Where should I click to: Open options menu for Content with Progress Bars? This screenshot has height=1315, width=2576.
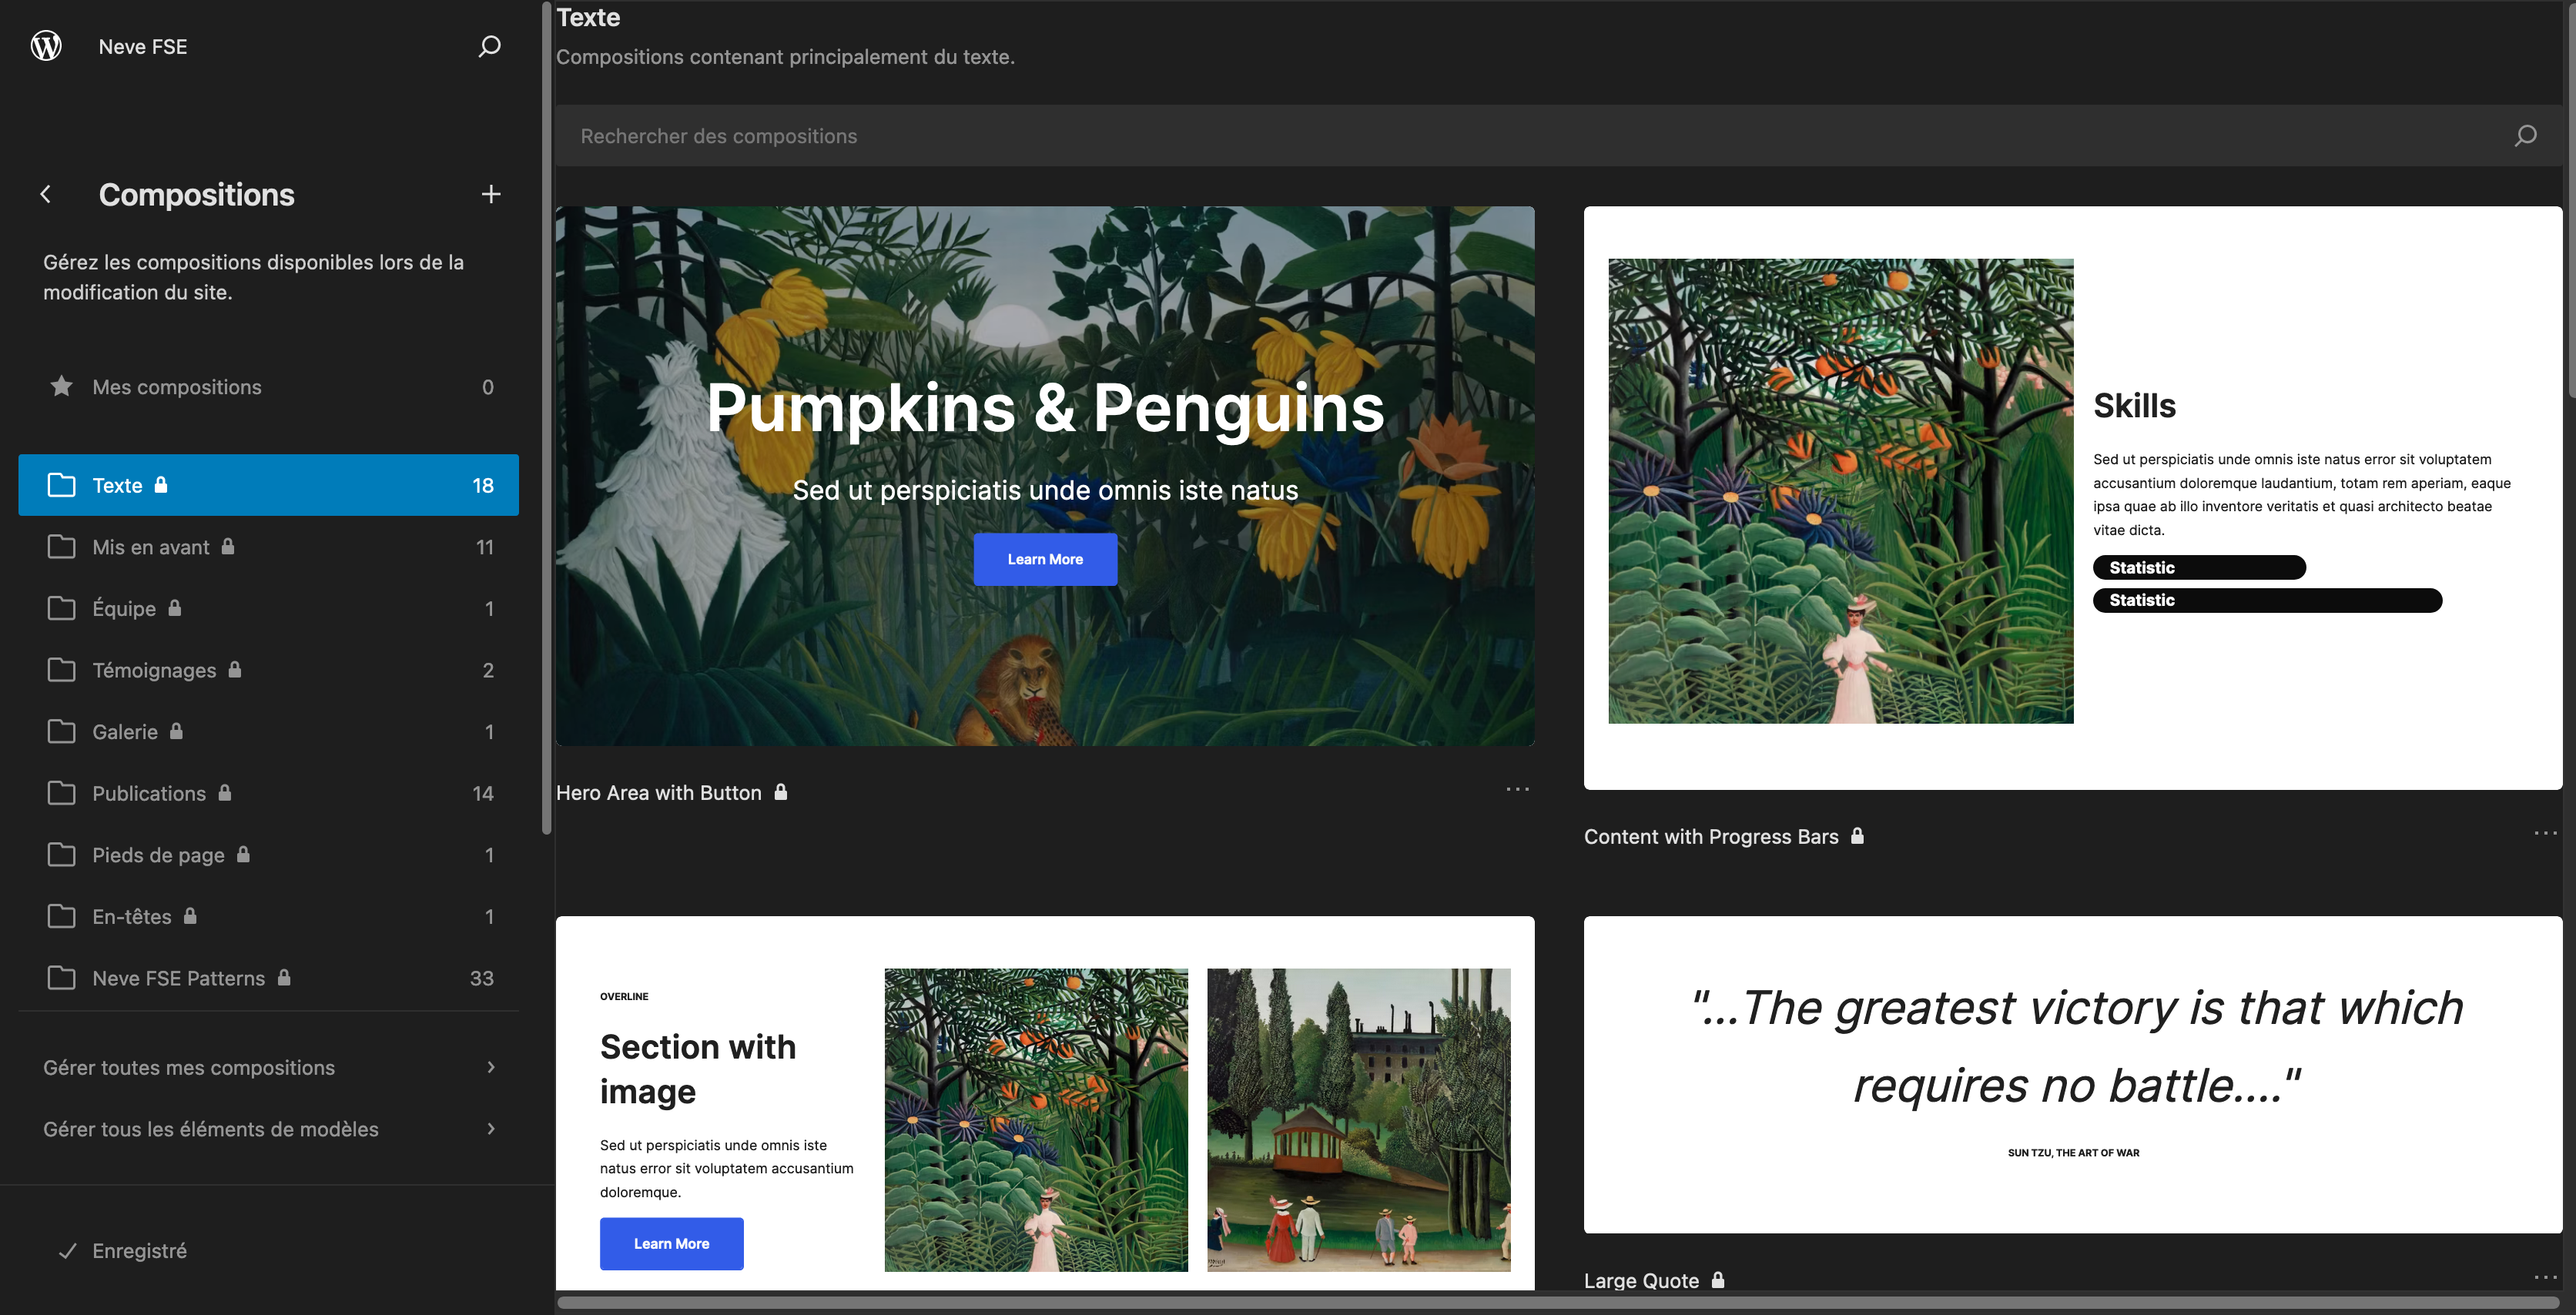tap(2545, 833)
